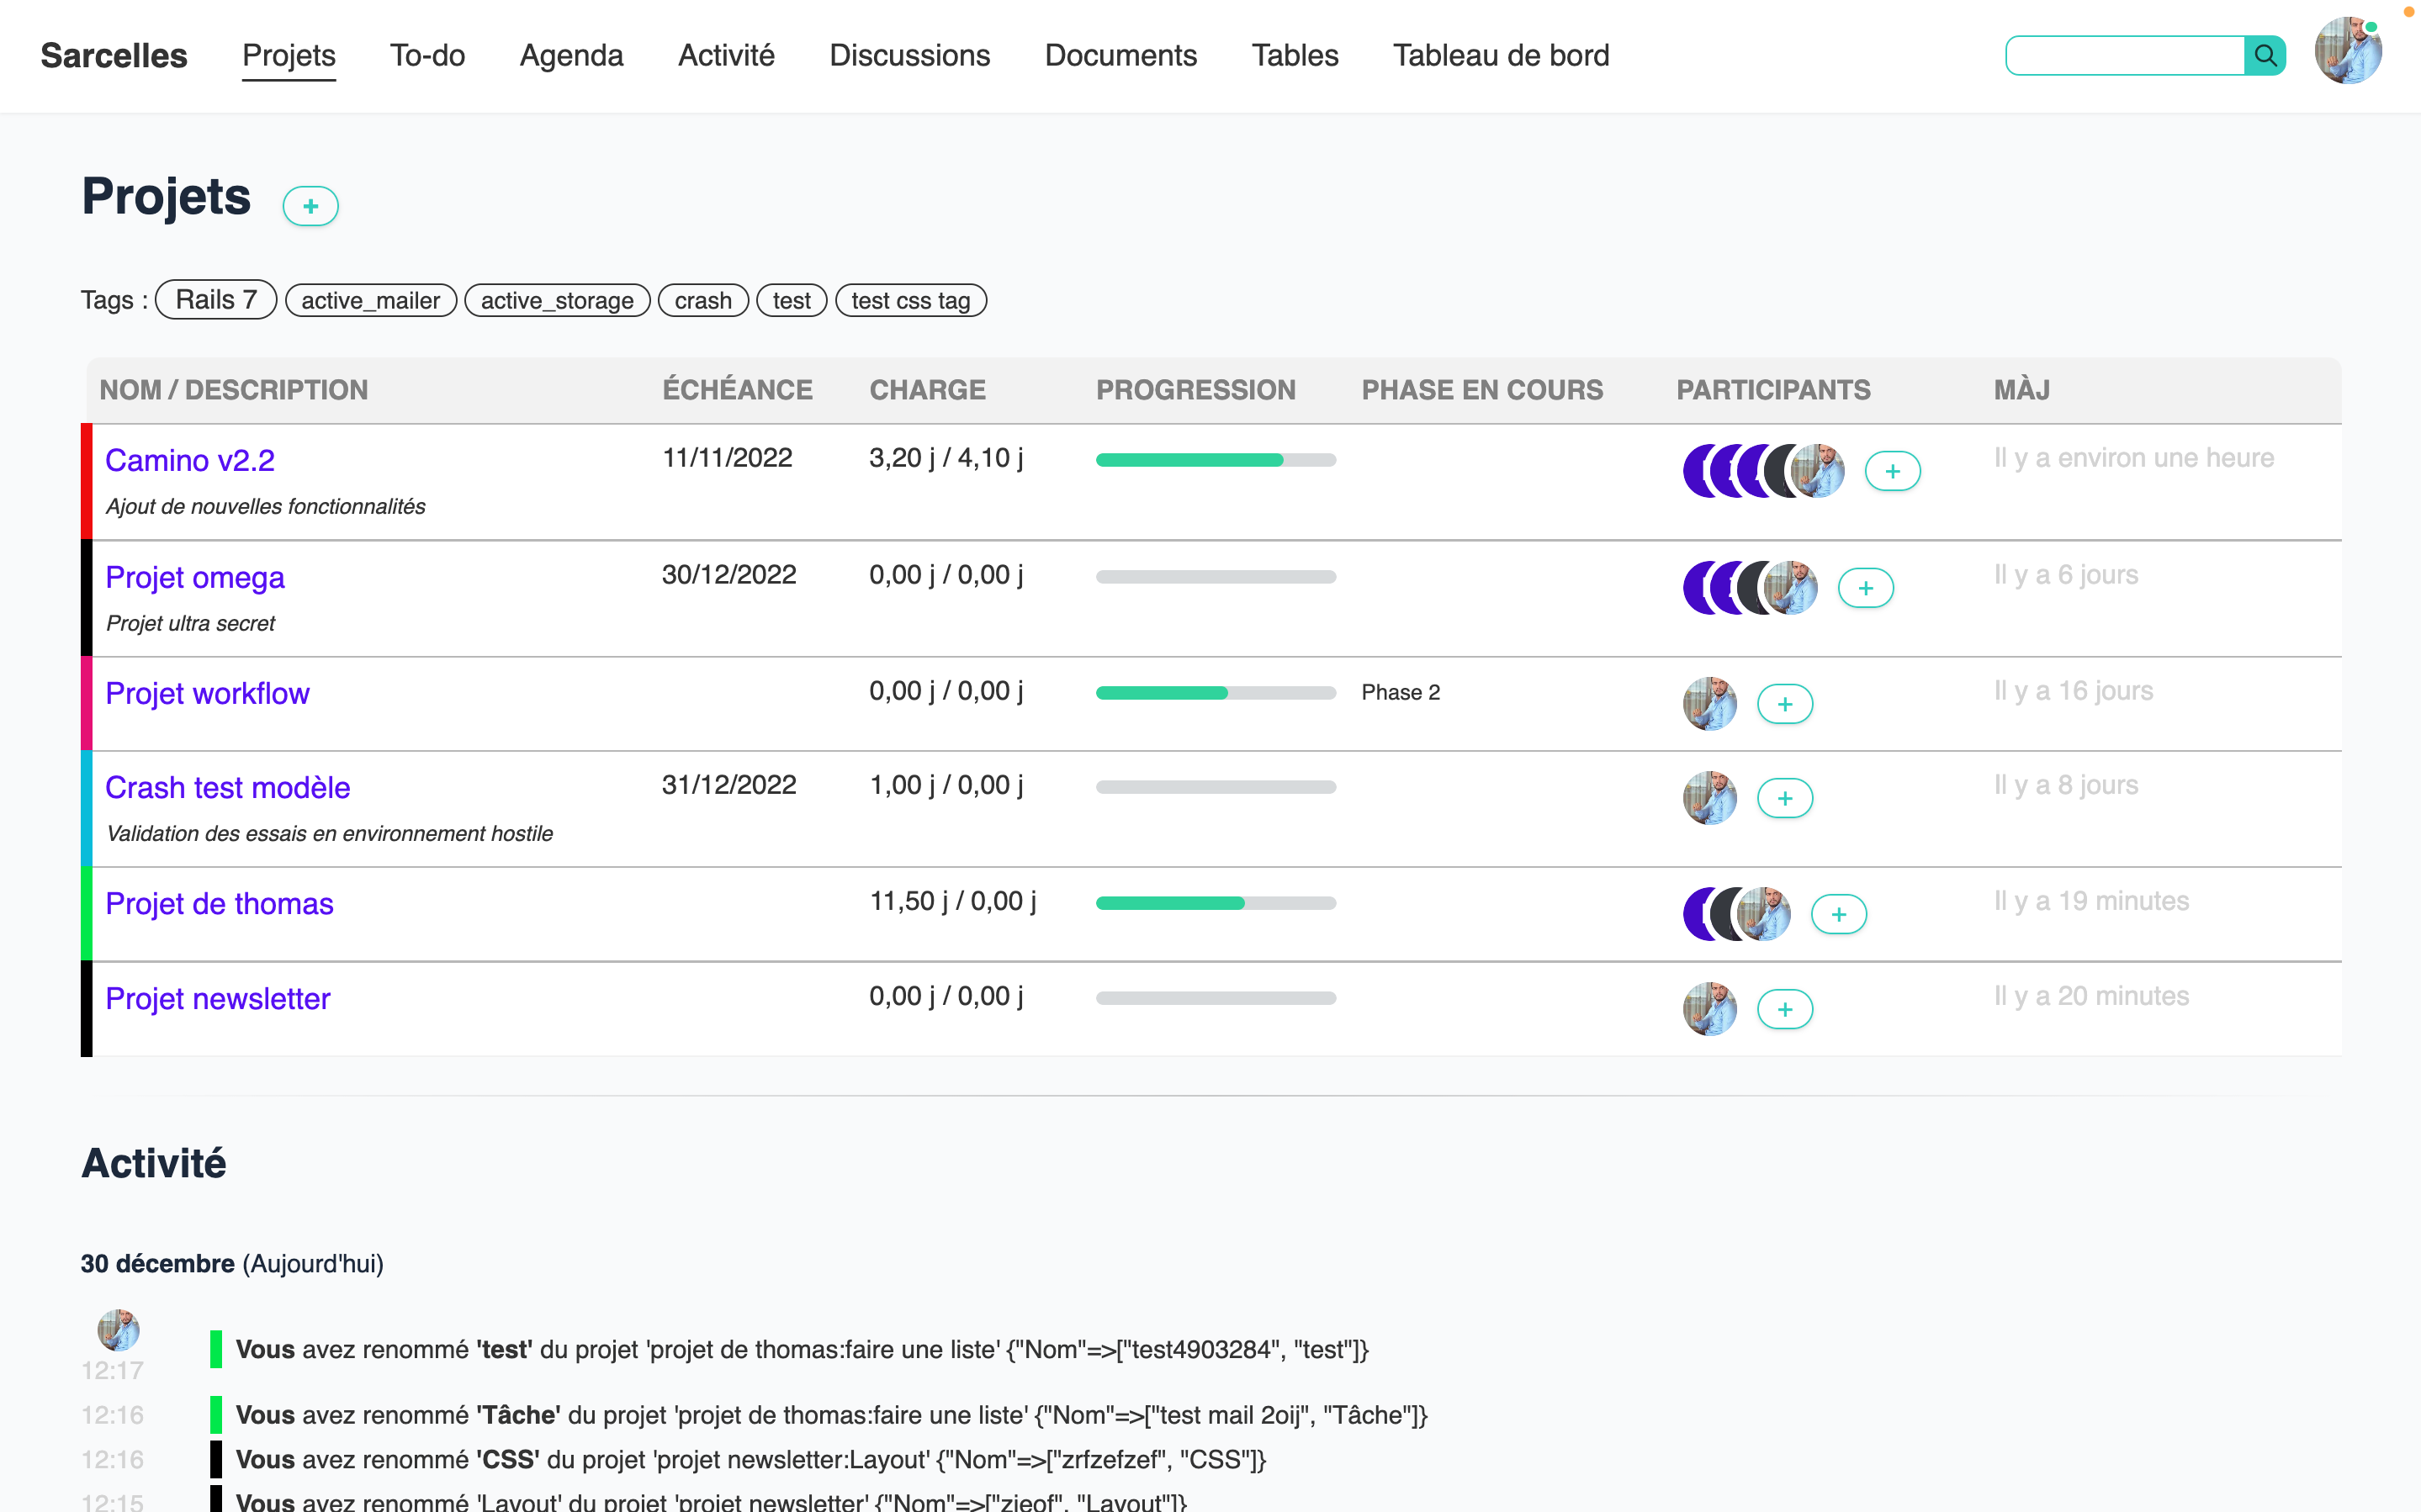The height and width of the screenshot is (1512, 2421).
Task: Add participant to Projet omega
Action: pyautogui.click(x=1865, y=588)
